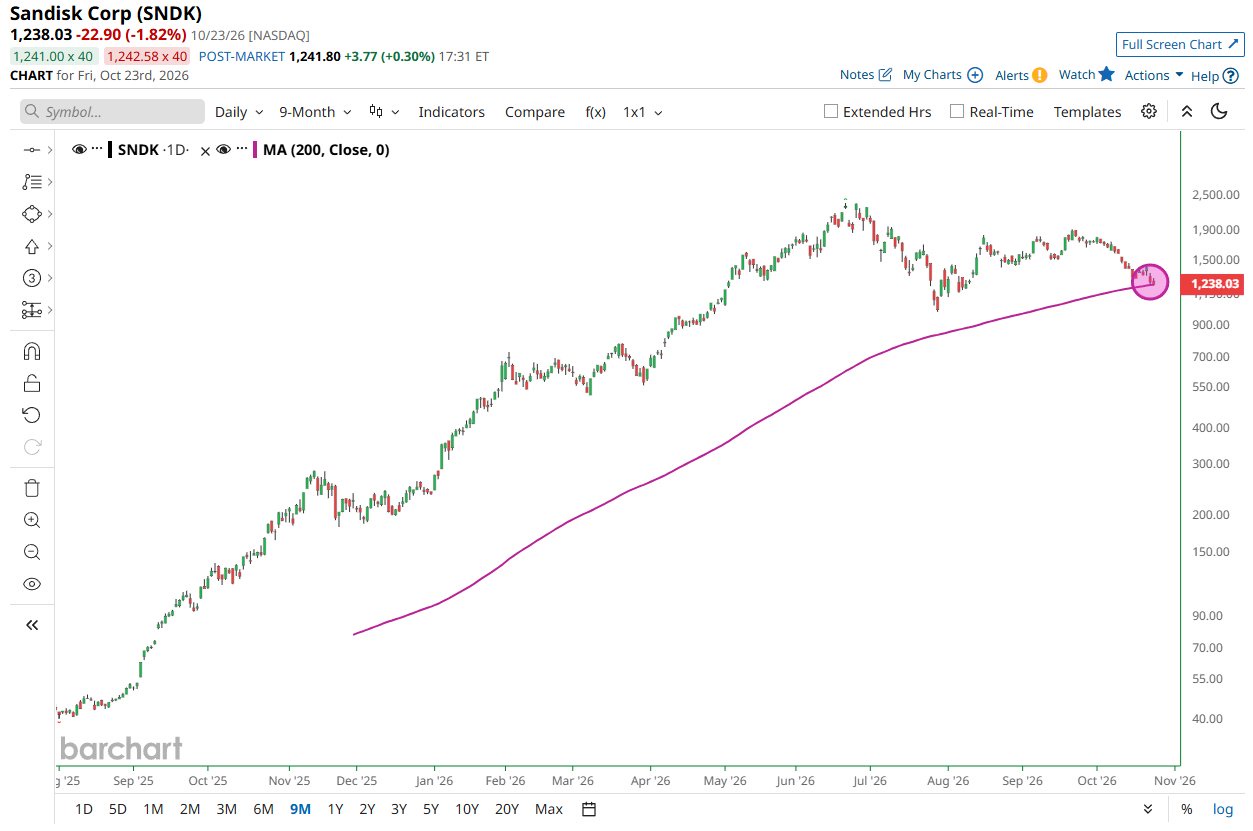
Task: Select the 20Y time range
Action: pyautogui.click(x=507, y=809)
